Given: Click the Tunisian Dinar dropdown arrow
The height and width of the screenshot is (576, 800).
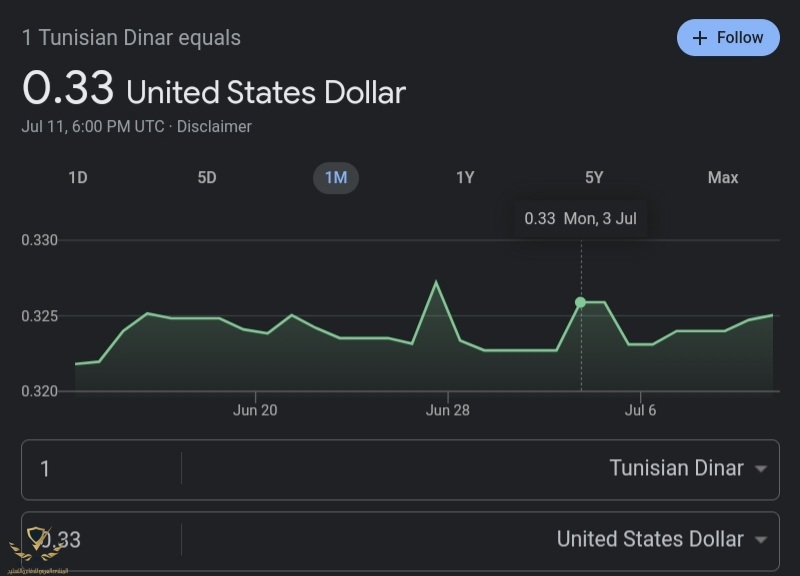Looking at the screenshot, I should (761, 469).
